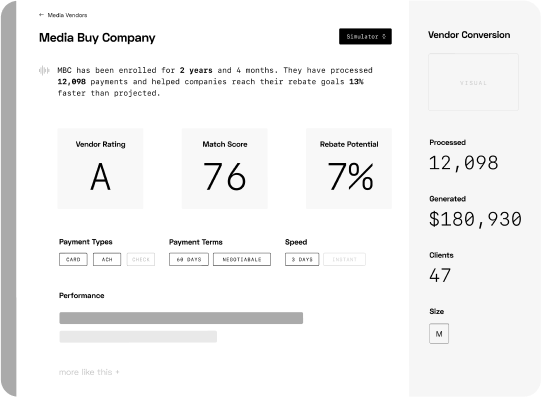Select the NEGOTIABLE payment term chip

coord(242,259)
